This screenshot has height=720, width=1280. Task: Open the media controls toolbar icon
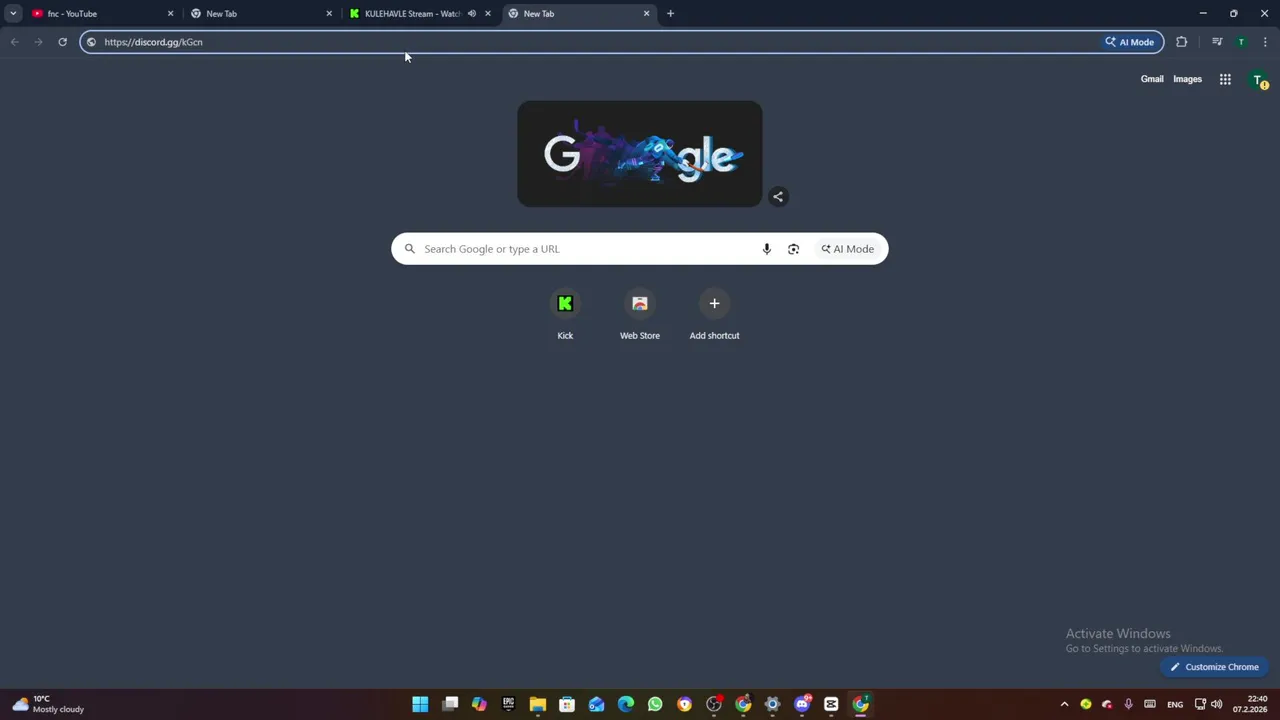coord(1217,42)
